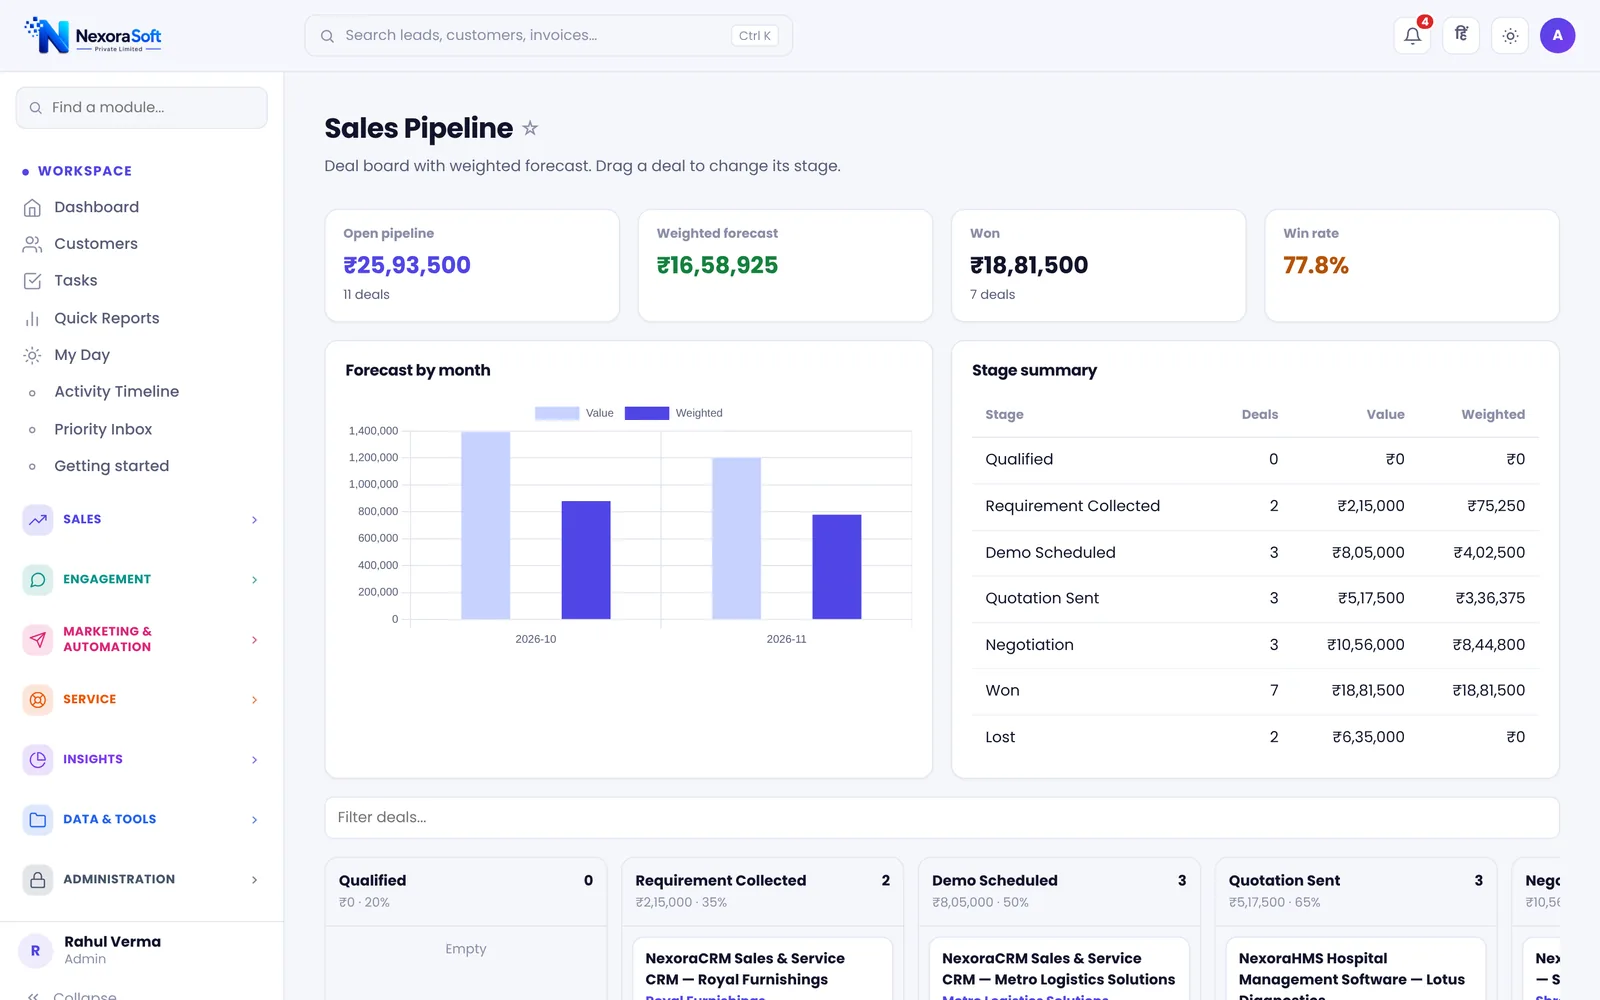Click the Open pipeline ₹25,93,500 value

[x=407, y=265]
